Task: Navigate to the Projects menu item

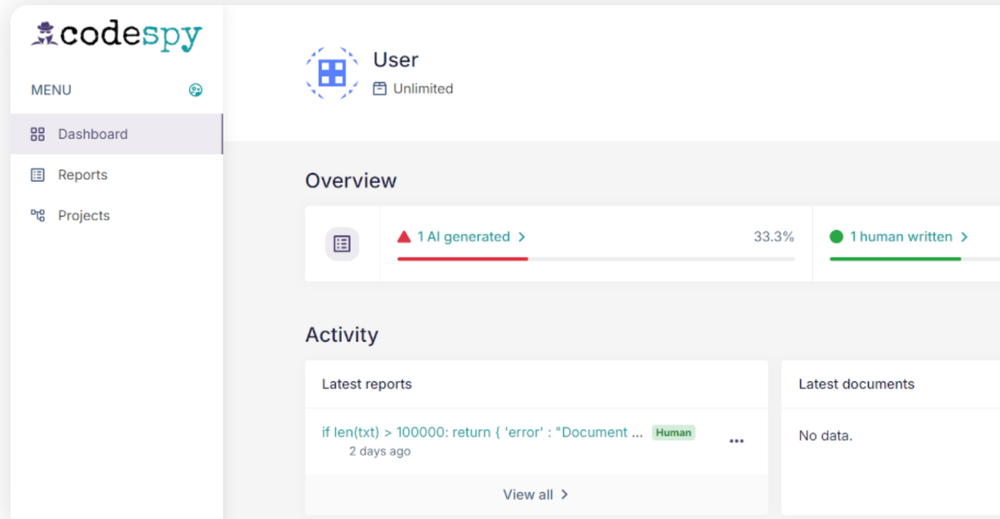Action: [116, 216]
